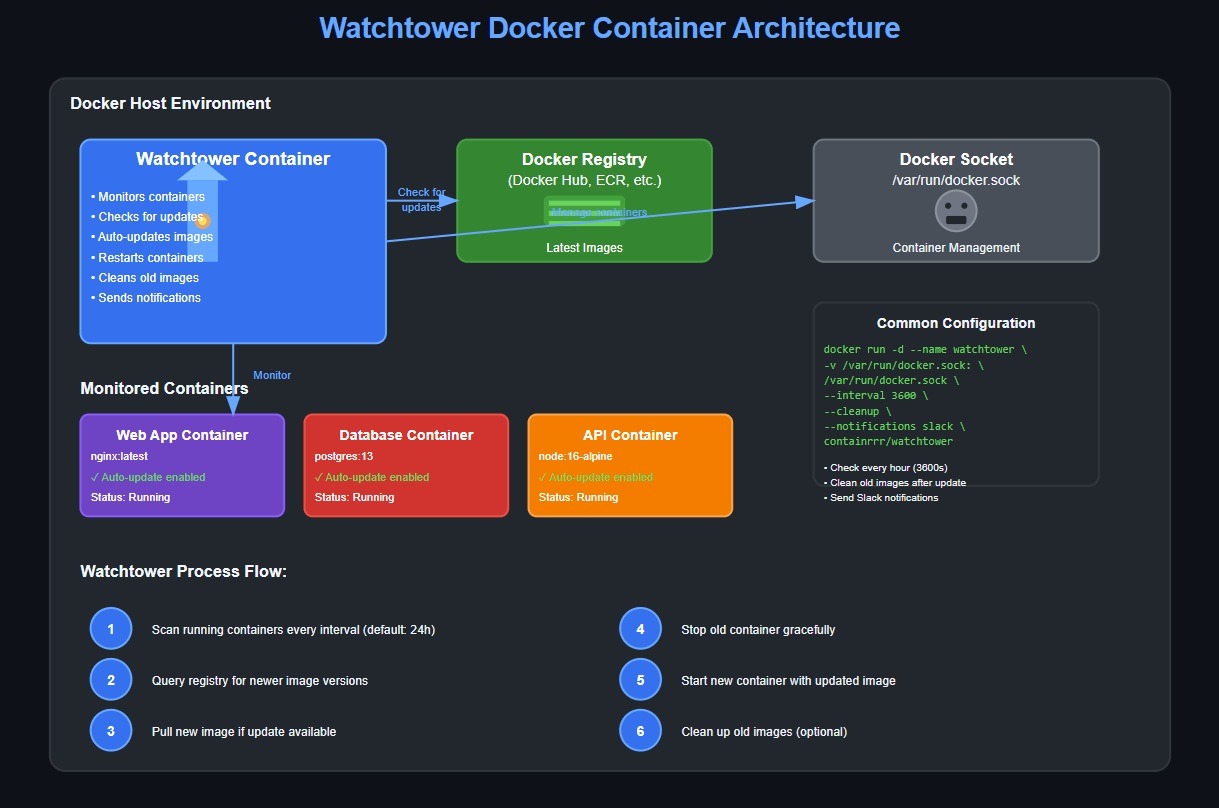Click the Monitor arrow label
1219x808 pixels.
pos(272,374)
